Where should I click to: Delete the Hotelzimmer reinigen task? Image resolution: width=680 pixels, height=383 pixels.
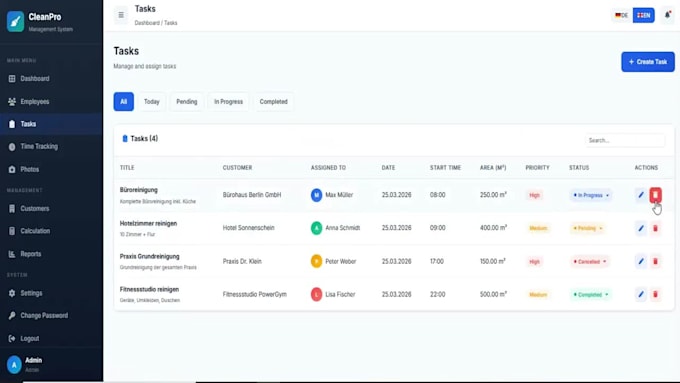point(655,228)
